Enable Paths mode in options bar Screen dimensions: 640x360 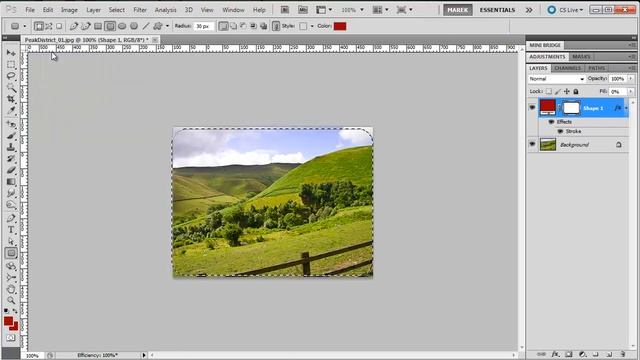pyautogui.click(x=49, y=26)
